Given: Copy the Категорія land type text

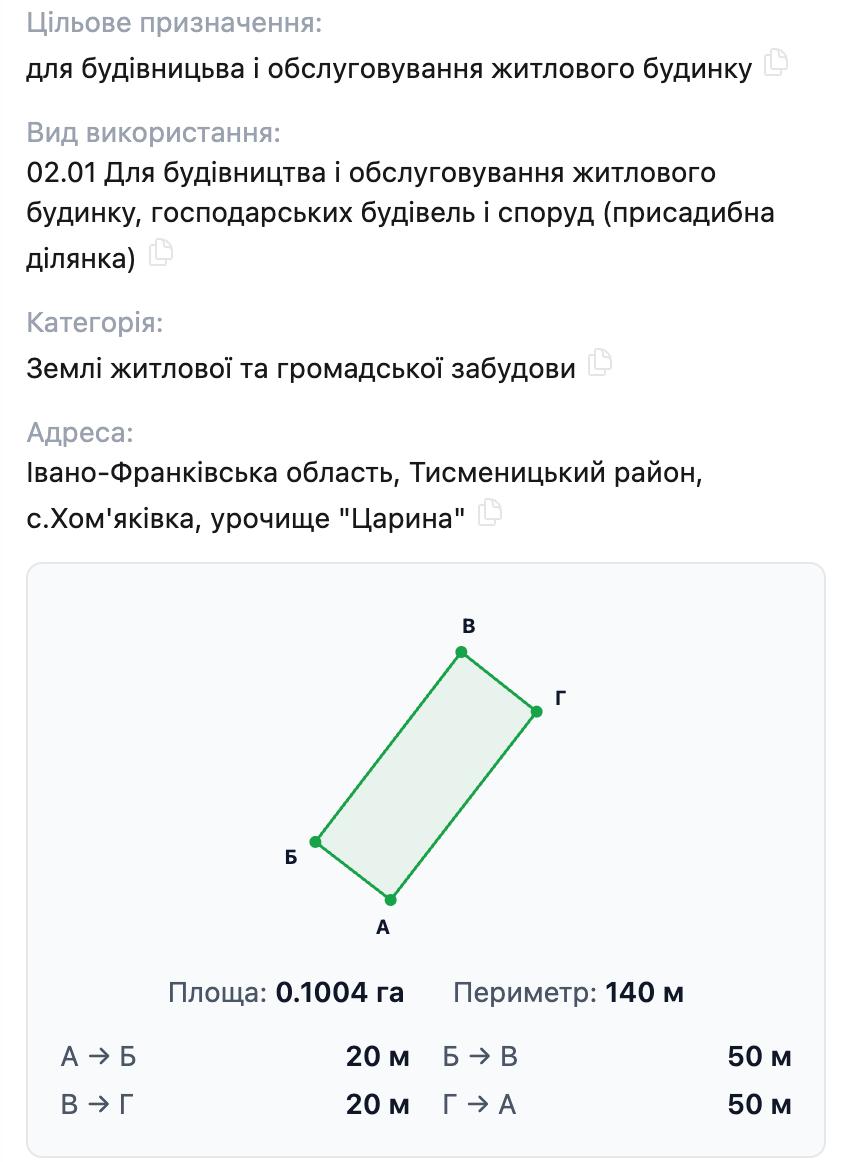Looking at the screenshot, I should [x=600, y=362].
